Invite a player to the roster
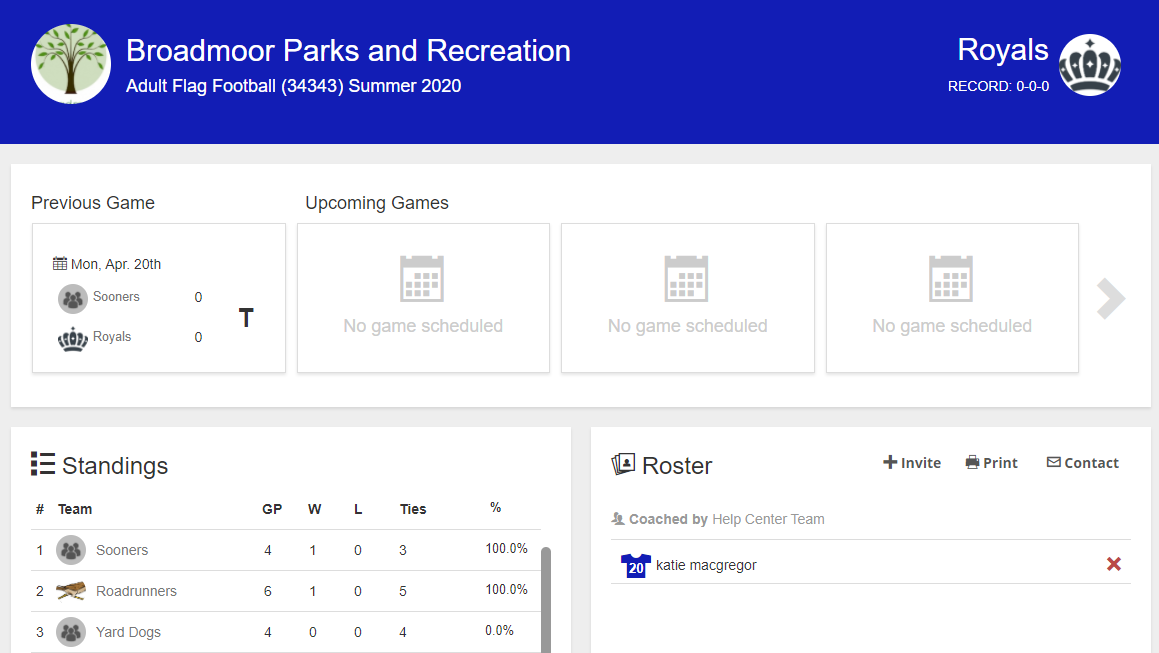The width and height of the screenshot is (1159, 653). 912,463
